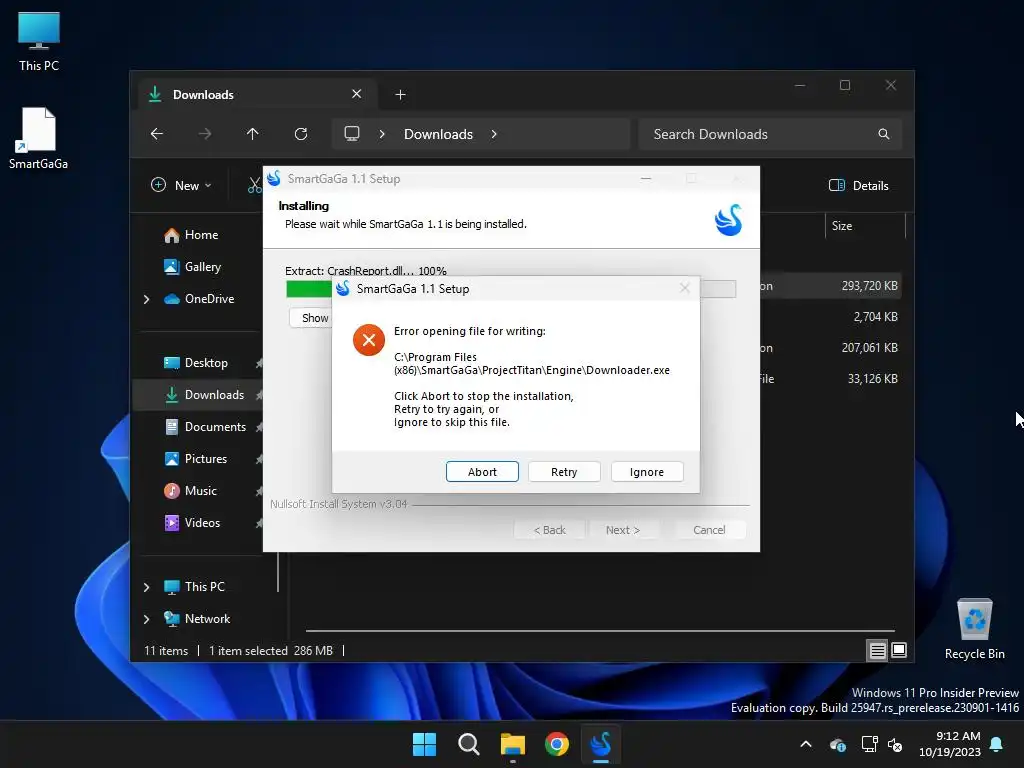The width and height of the screenshot is (1024, 768).
Task: Click the Cut scissors icon
Action: click(254, 185)
